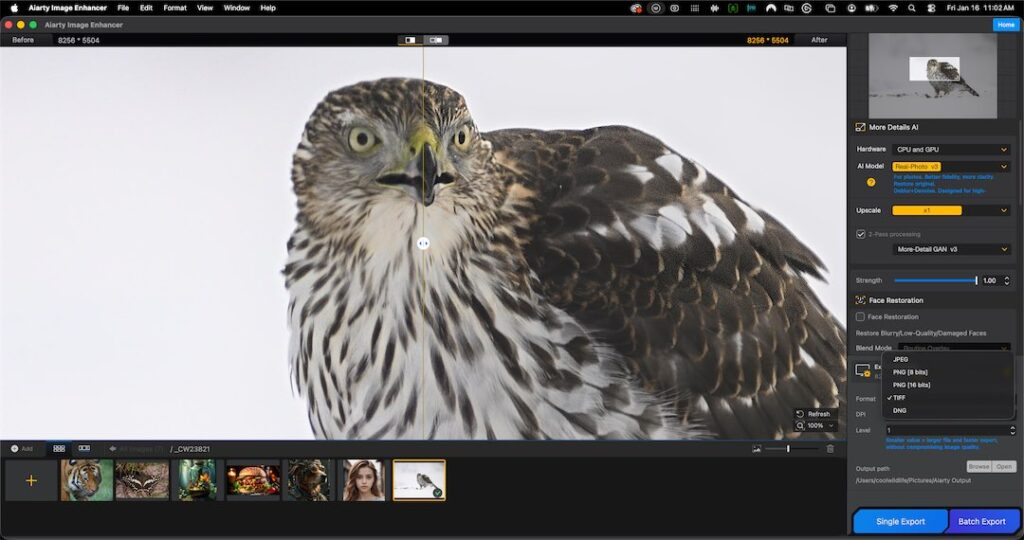Click the After label tab
Image resolution: width=1024 pixels, height=540 pixels.
tap(819, 40)
